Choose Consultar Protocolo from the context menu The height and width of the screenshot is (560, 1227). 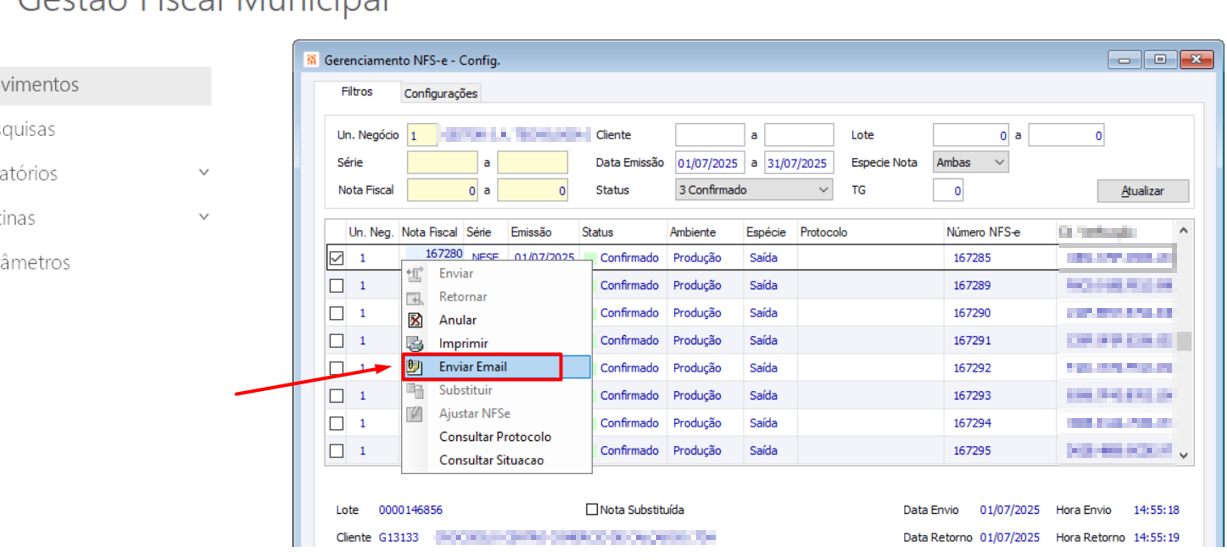(495, 437)
